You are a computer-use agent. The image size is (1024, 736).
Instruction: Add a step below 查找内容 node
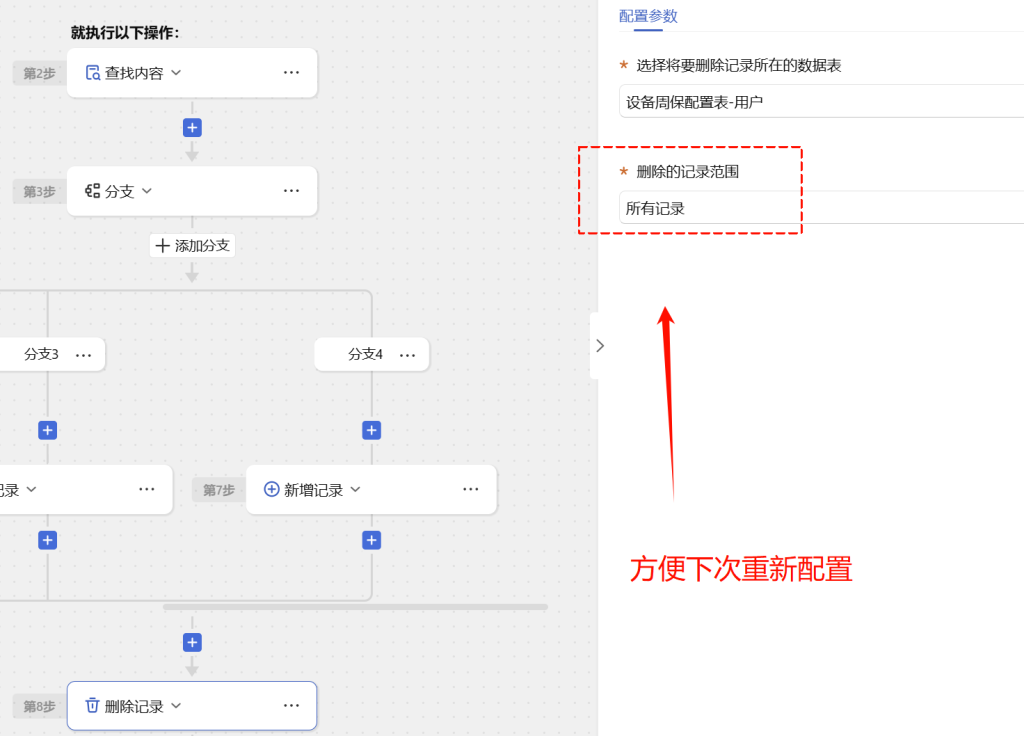pos(192,127)
